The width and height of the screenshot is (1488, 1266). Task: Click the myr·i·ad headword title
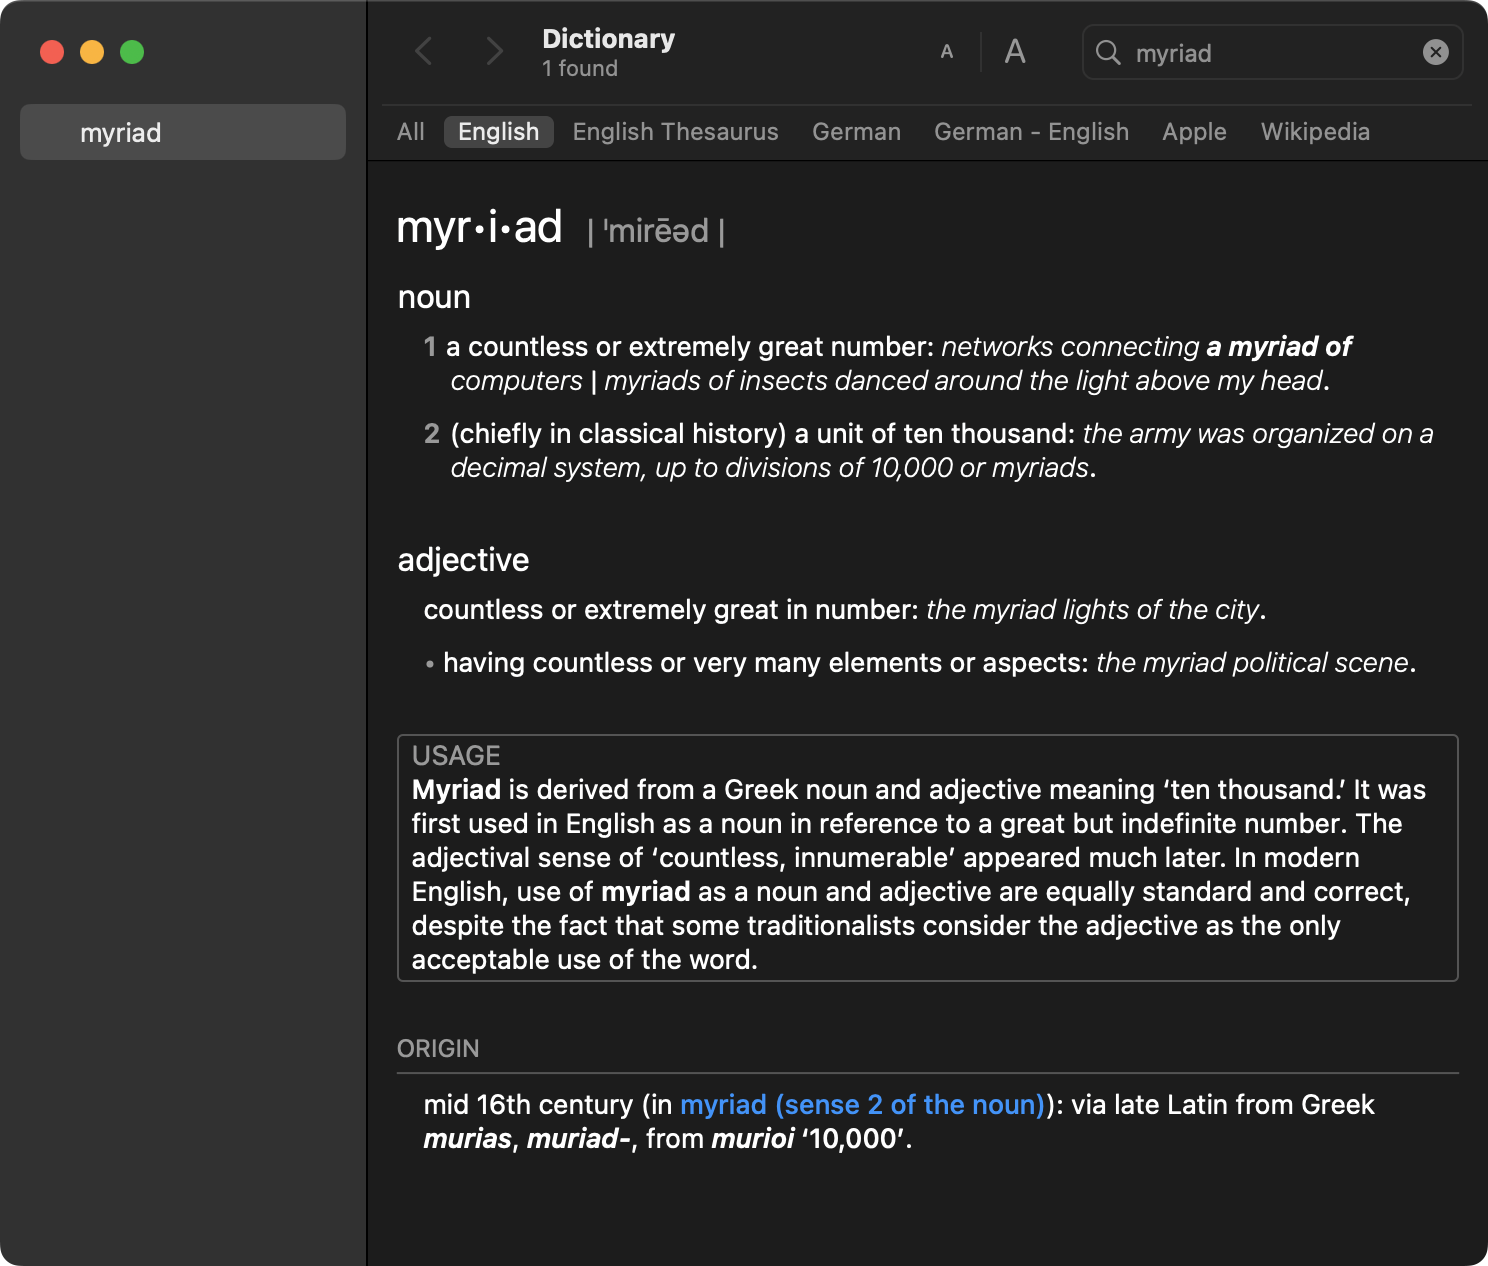(479, 228)
